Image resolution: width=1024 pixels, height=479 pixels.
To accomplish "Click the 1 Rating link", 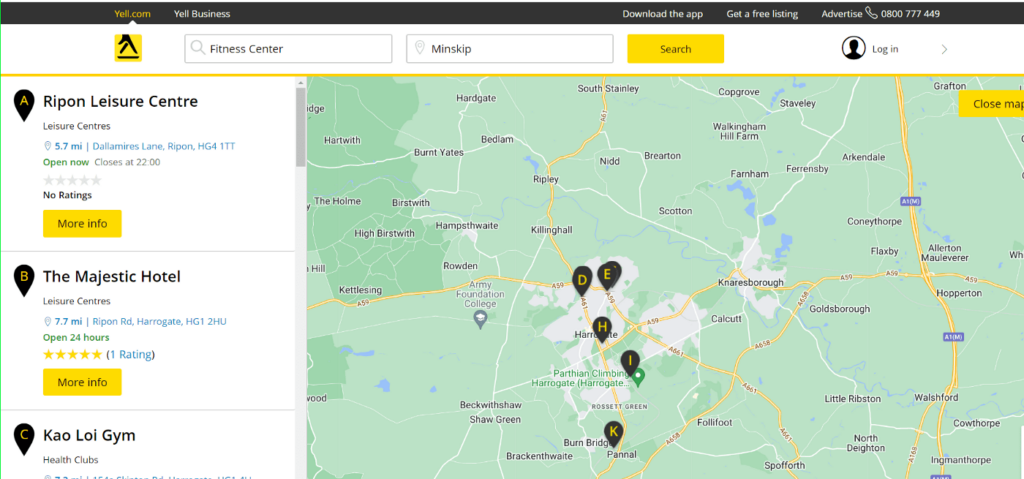I will pos(131,354).
